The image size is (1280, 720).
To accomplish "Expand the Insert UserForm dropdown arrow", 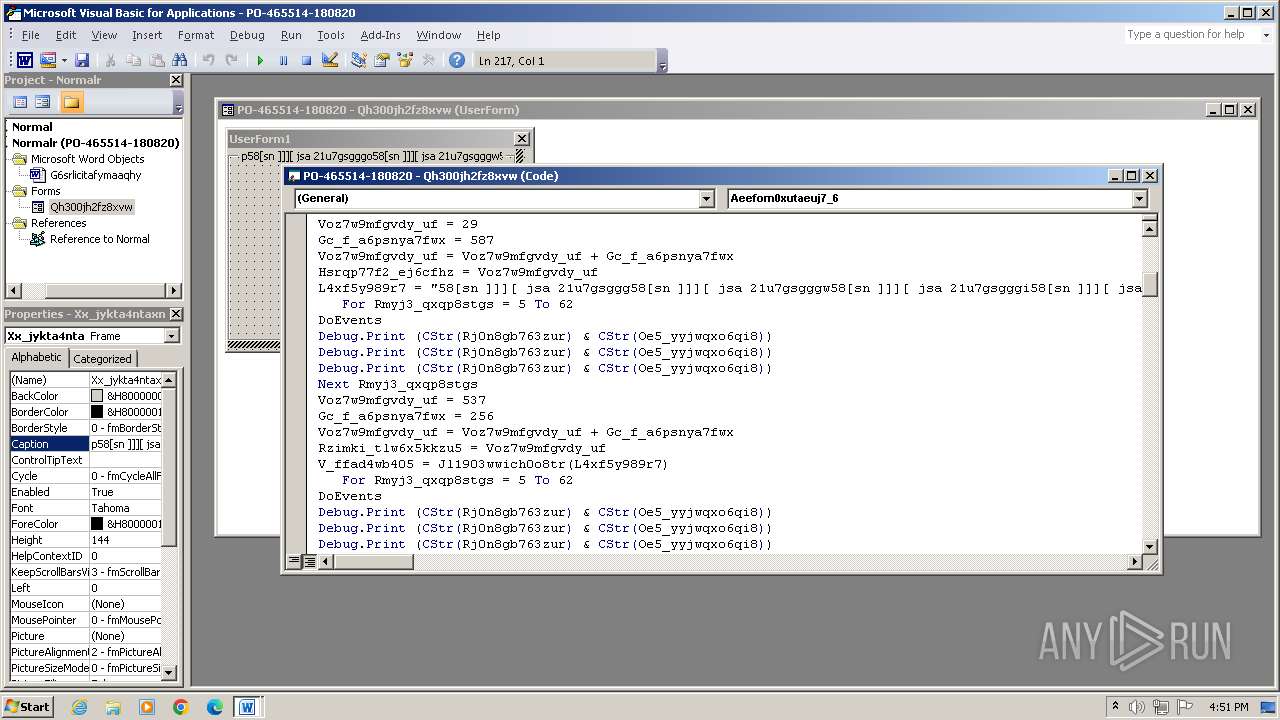I will click(64, 61).
